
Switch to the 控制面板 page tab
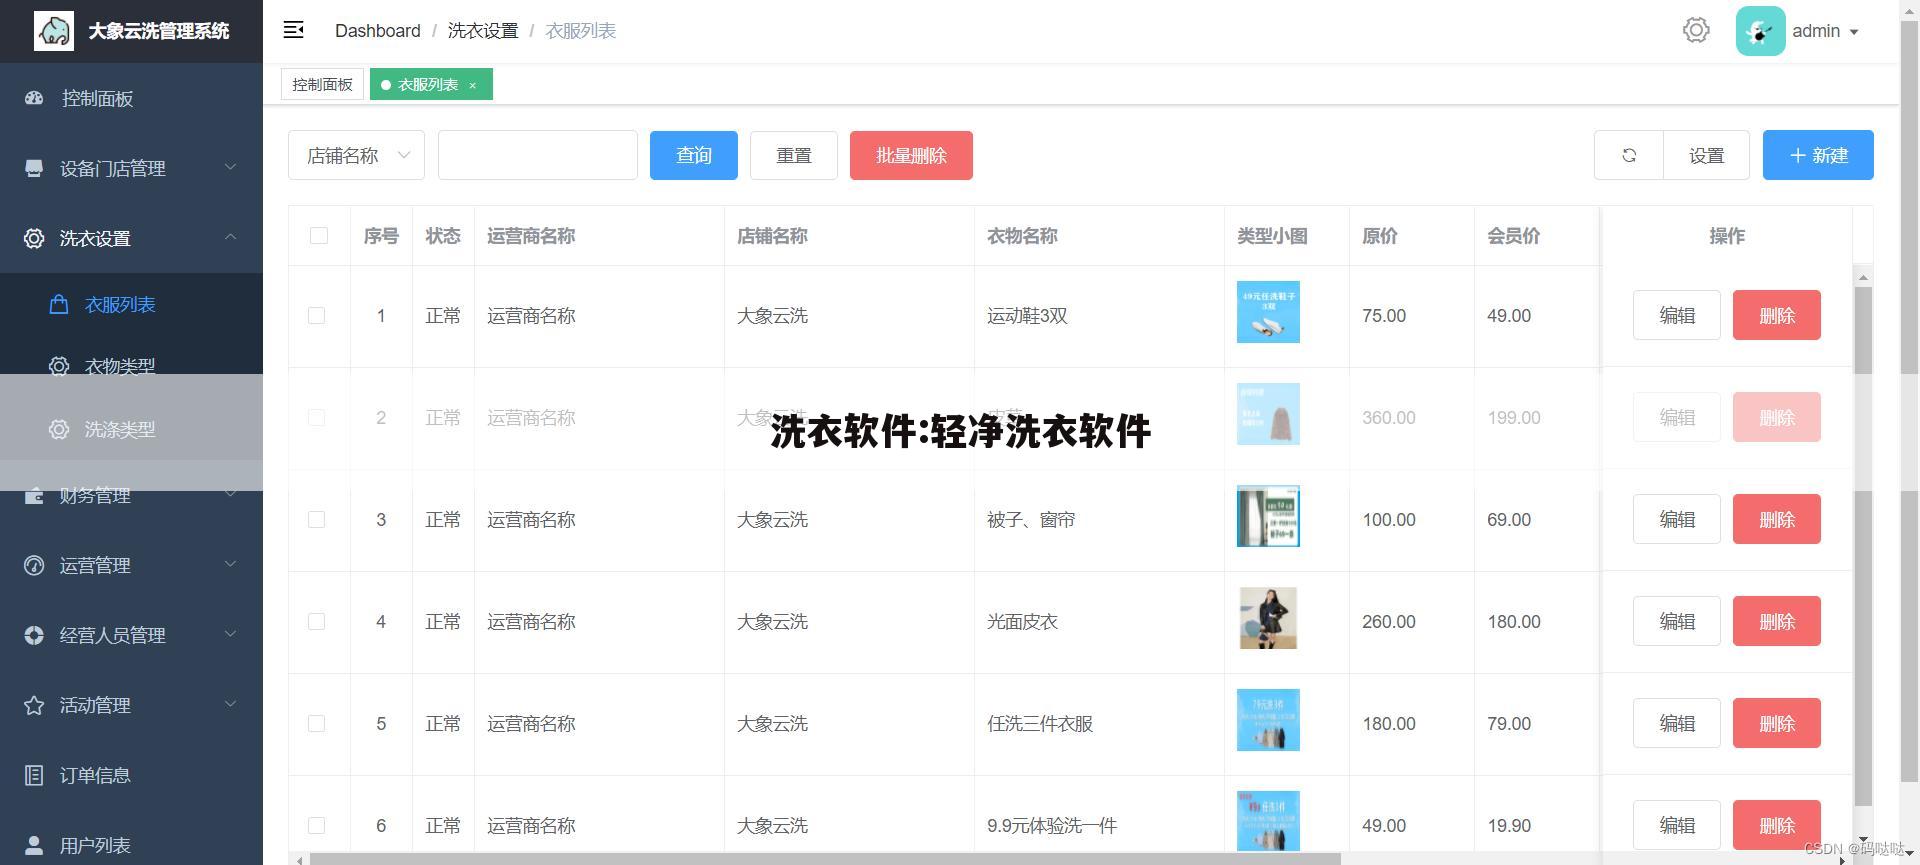[322, 85]
